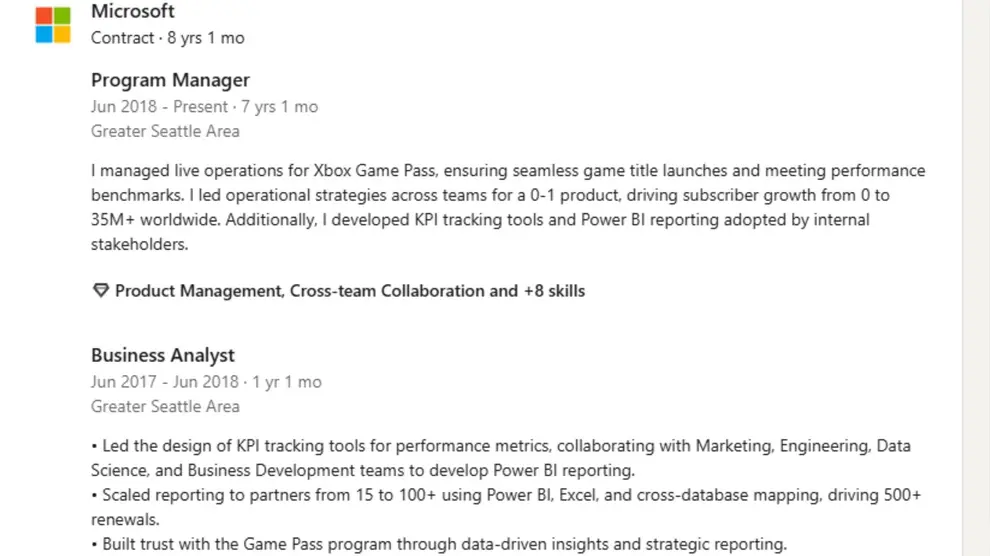990x556 pixels.
Task: Click the word 'renewals.' in second bullet
Action: [125, 520]
